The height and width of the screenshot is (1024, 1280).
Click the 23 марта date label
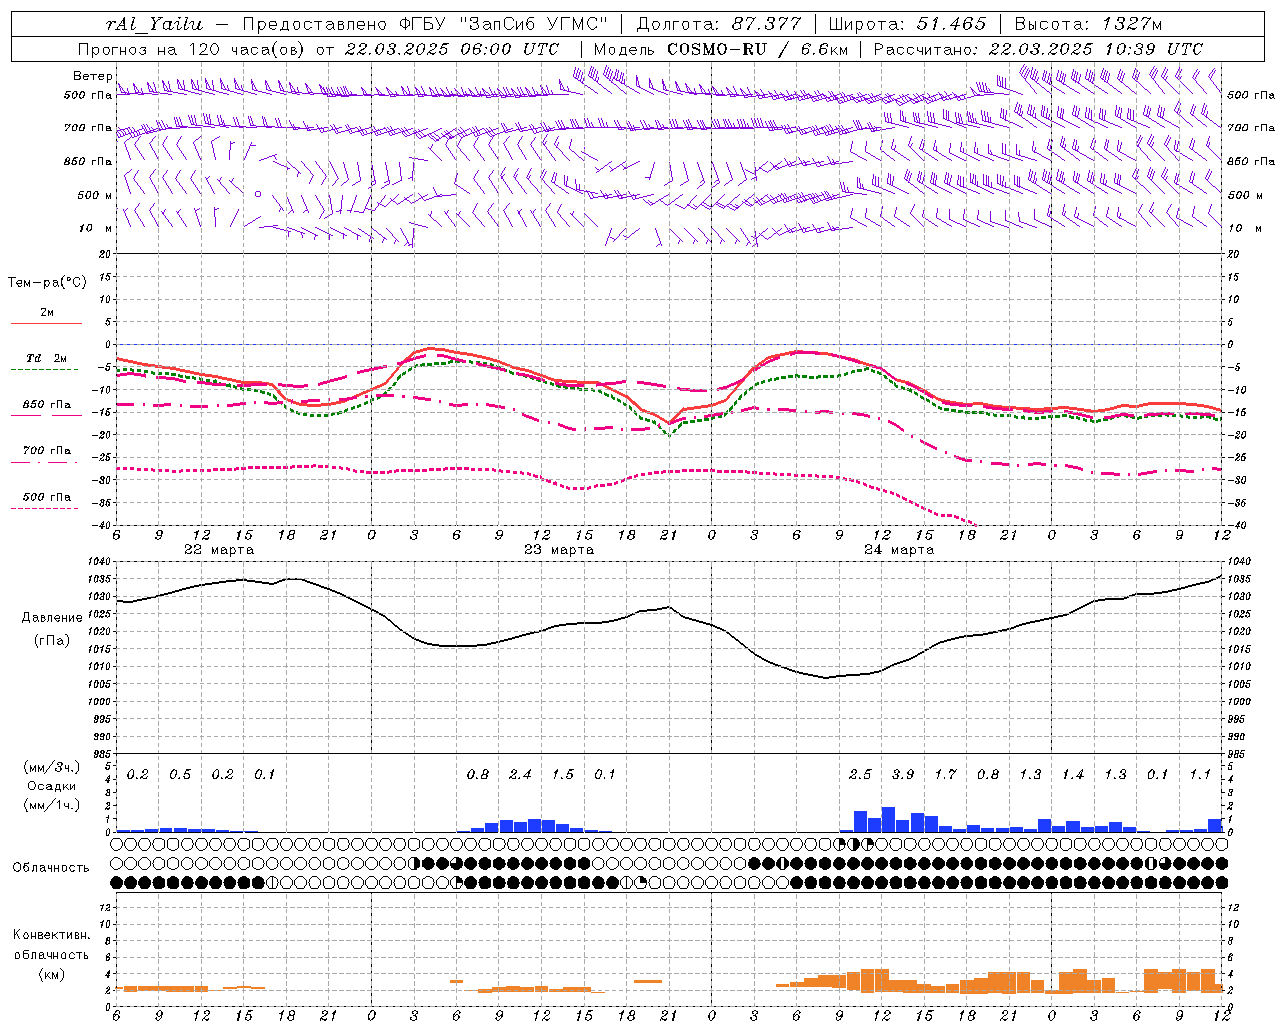point(559,550)
